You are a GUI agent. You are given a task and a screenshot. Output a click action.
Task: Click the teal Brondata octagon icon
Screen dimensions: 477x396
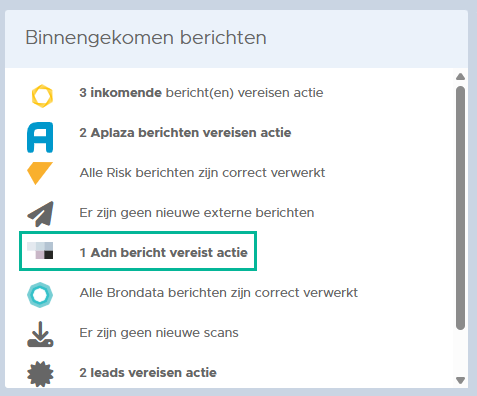[40, 295]
